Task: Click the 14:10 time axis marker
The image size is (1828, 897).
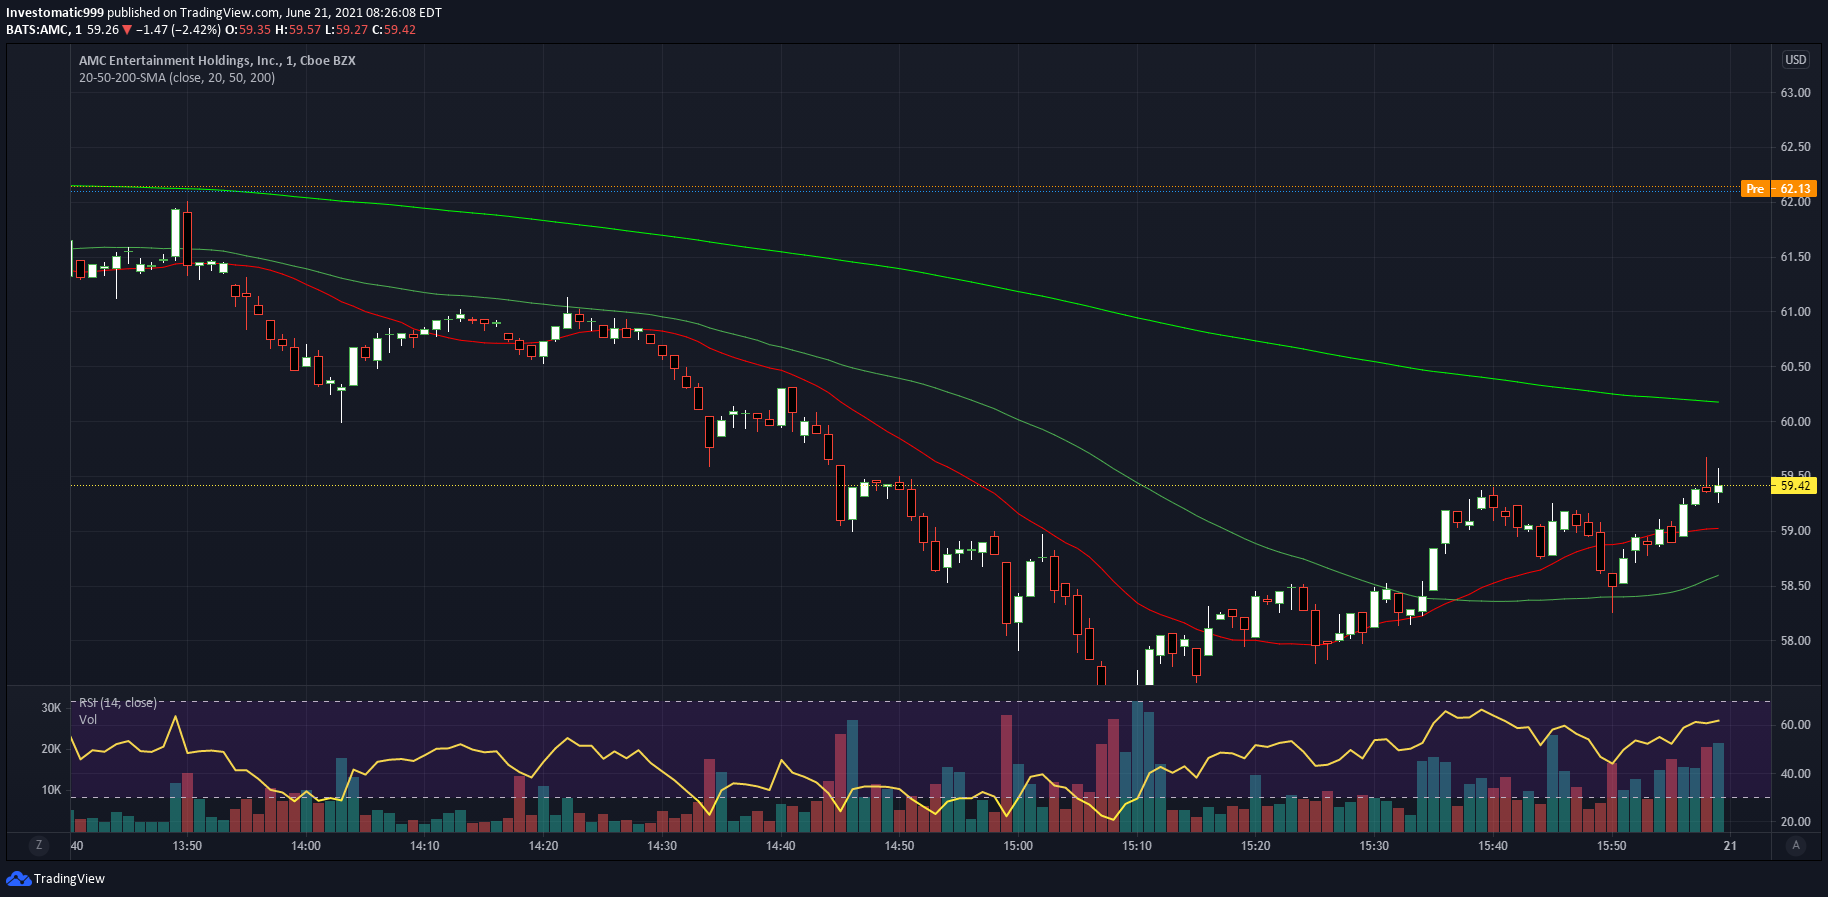Action: (x=425, y=846)
